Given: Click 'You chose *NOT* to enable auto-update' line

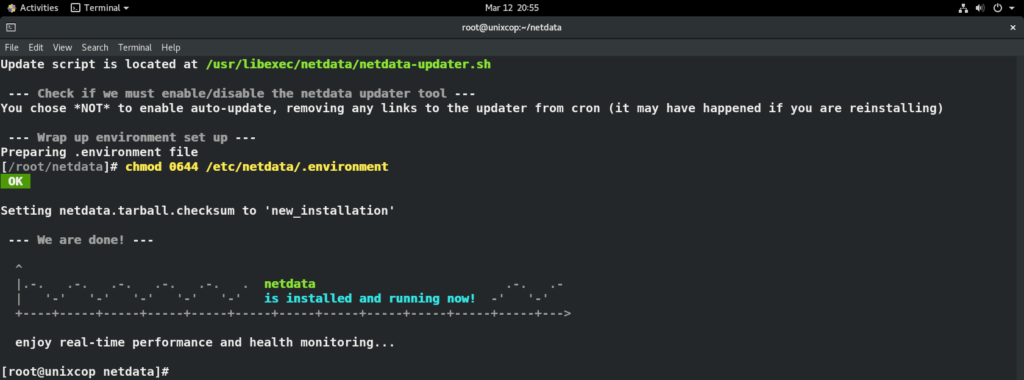Looking at the screenshot, I should (x=472, y=108).
